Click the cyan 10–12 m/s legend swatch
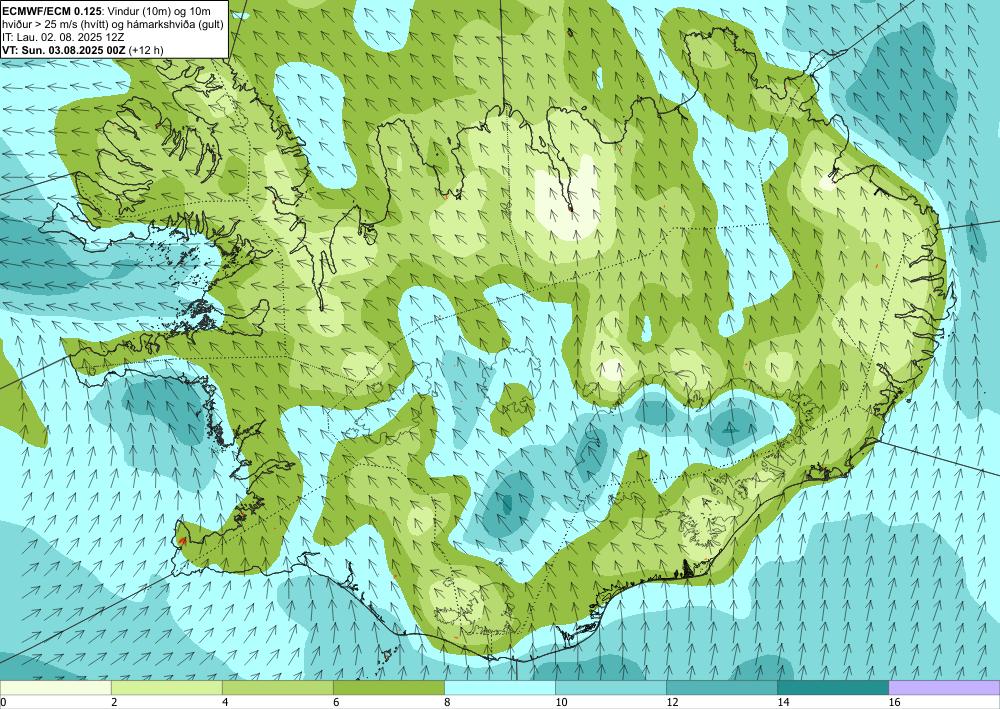Image resolution: width=1000 pixels, height=709 pixels. click(611, 687)
